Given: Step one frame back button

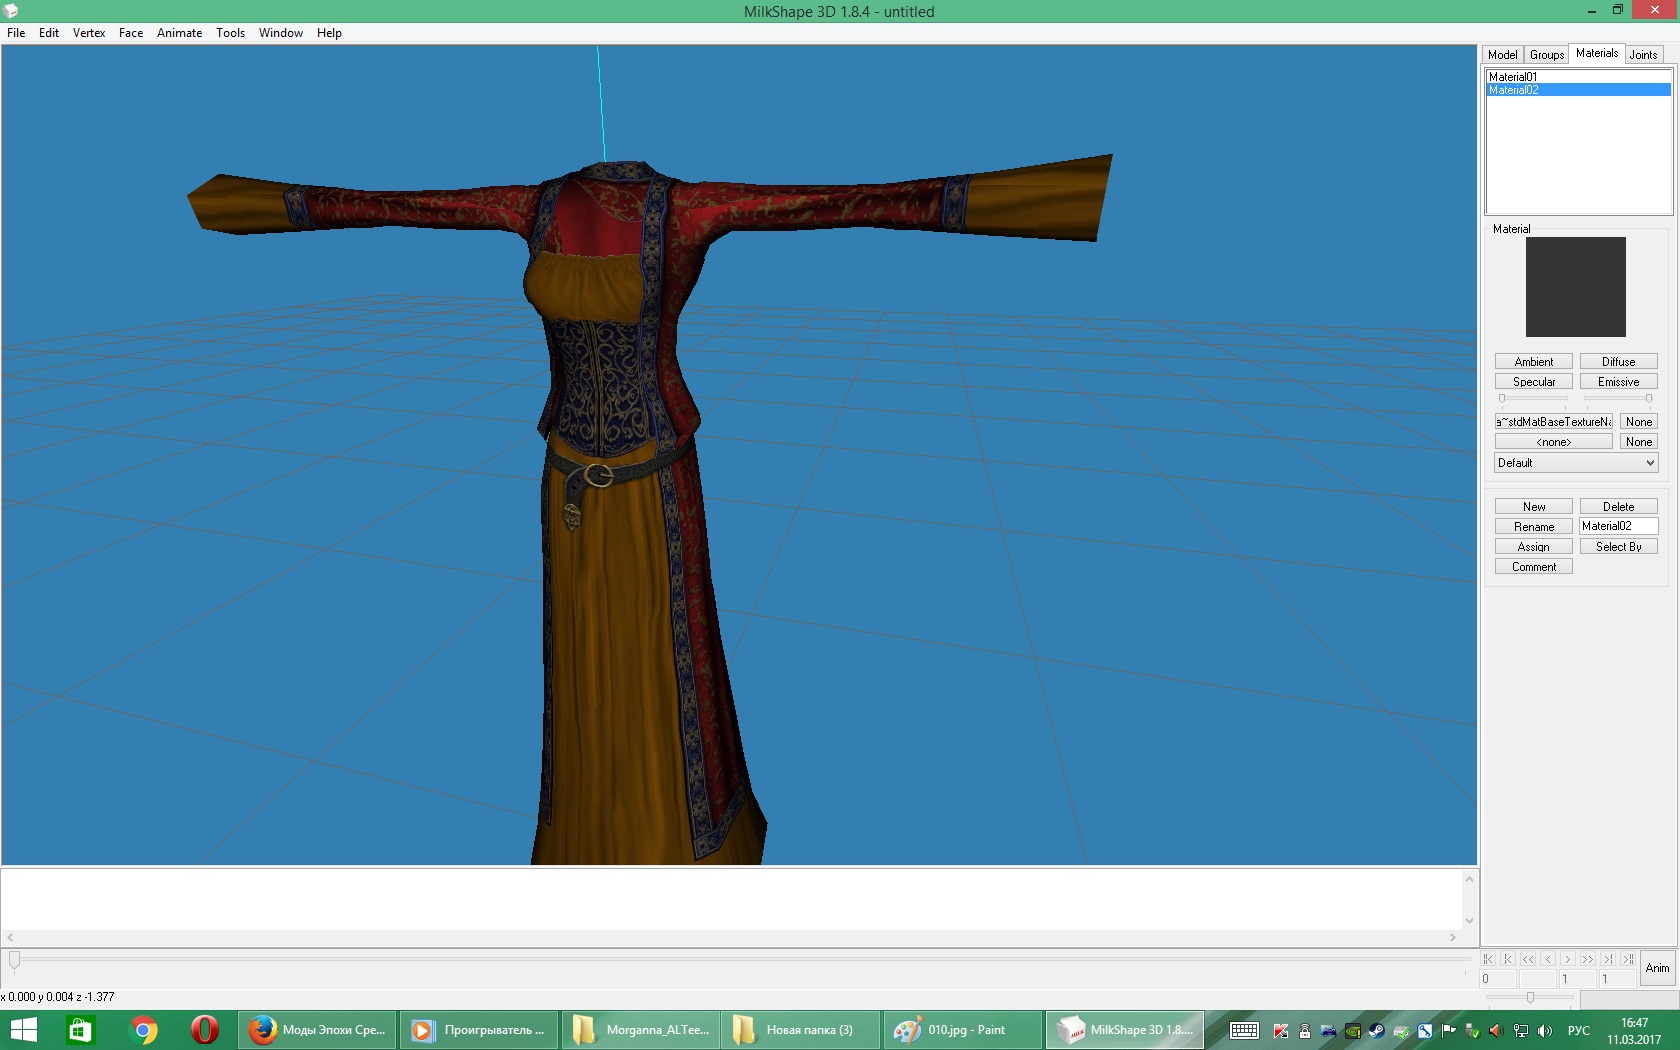Looking at the screenshot, I should click(1548, 959).
